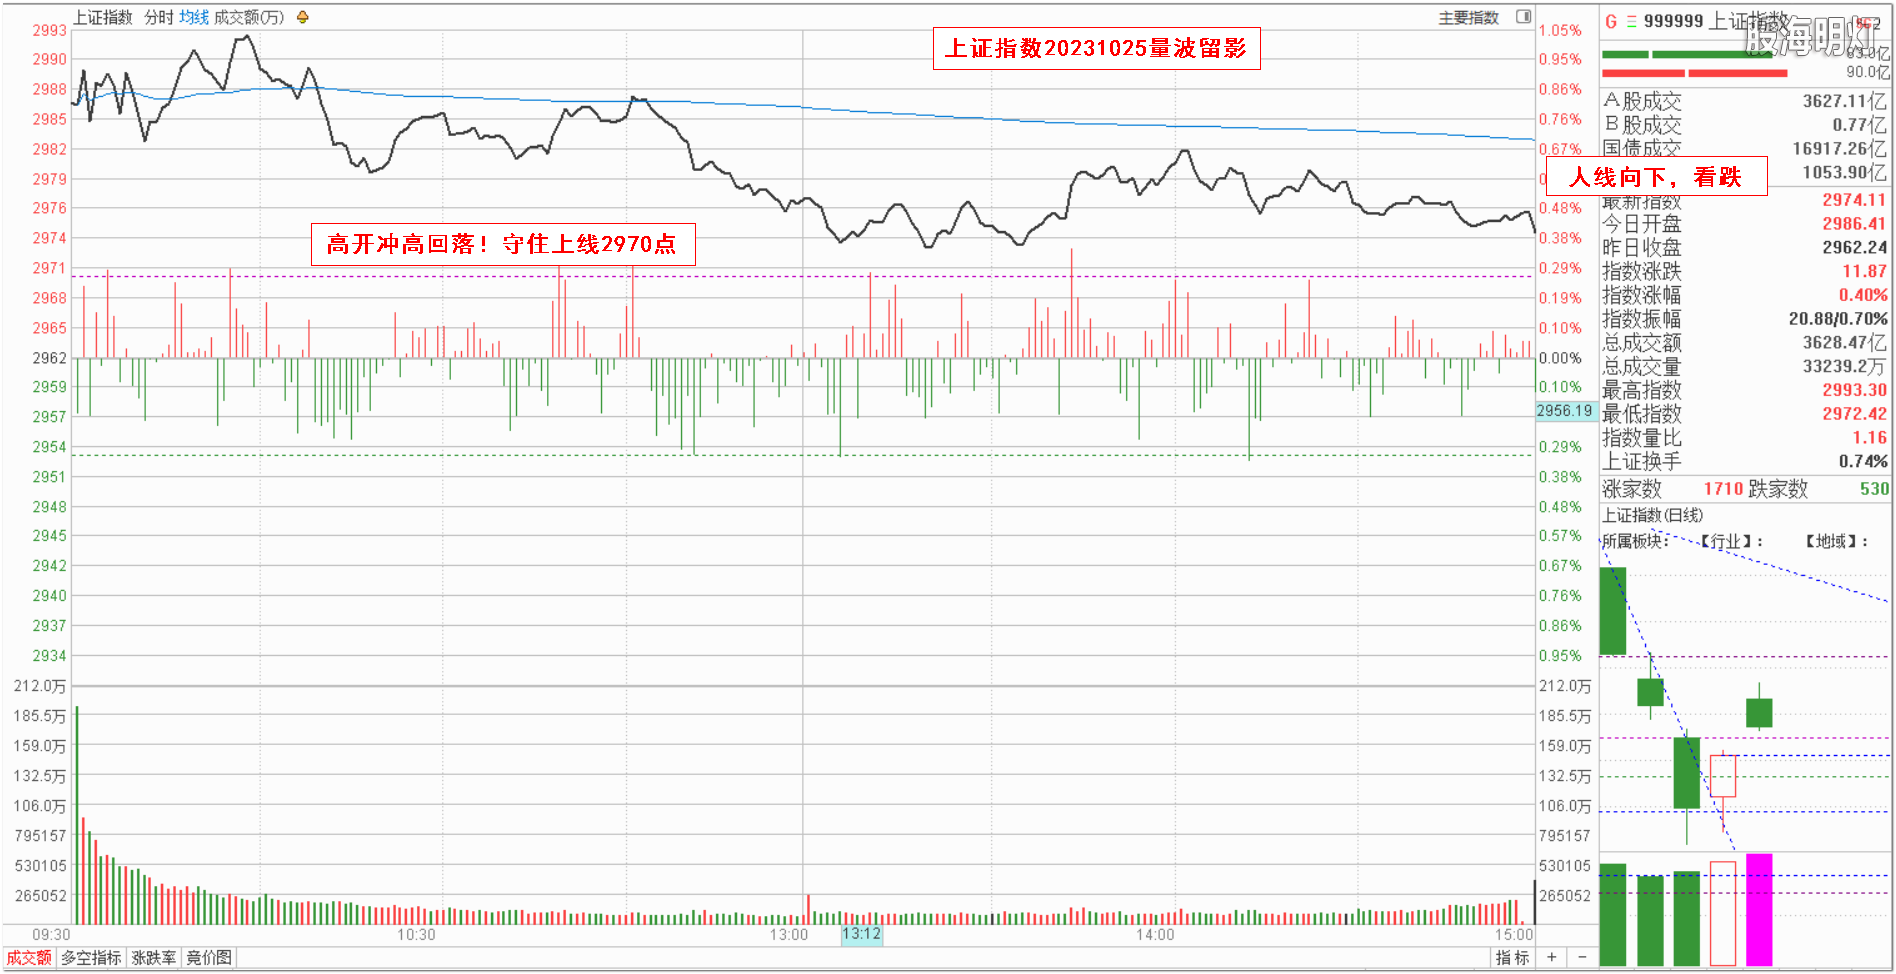Click the 最低指数 value 2972.42
The image size is (1896, 974).
pyautogui.click(x=1854, y=414)
